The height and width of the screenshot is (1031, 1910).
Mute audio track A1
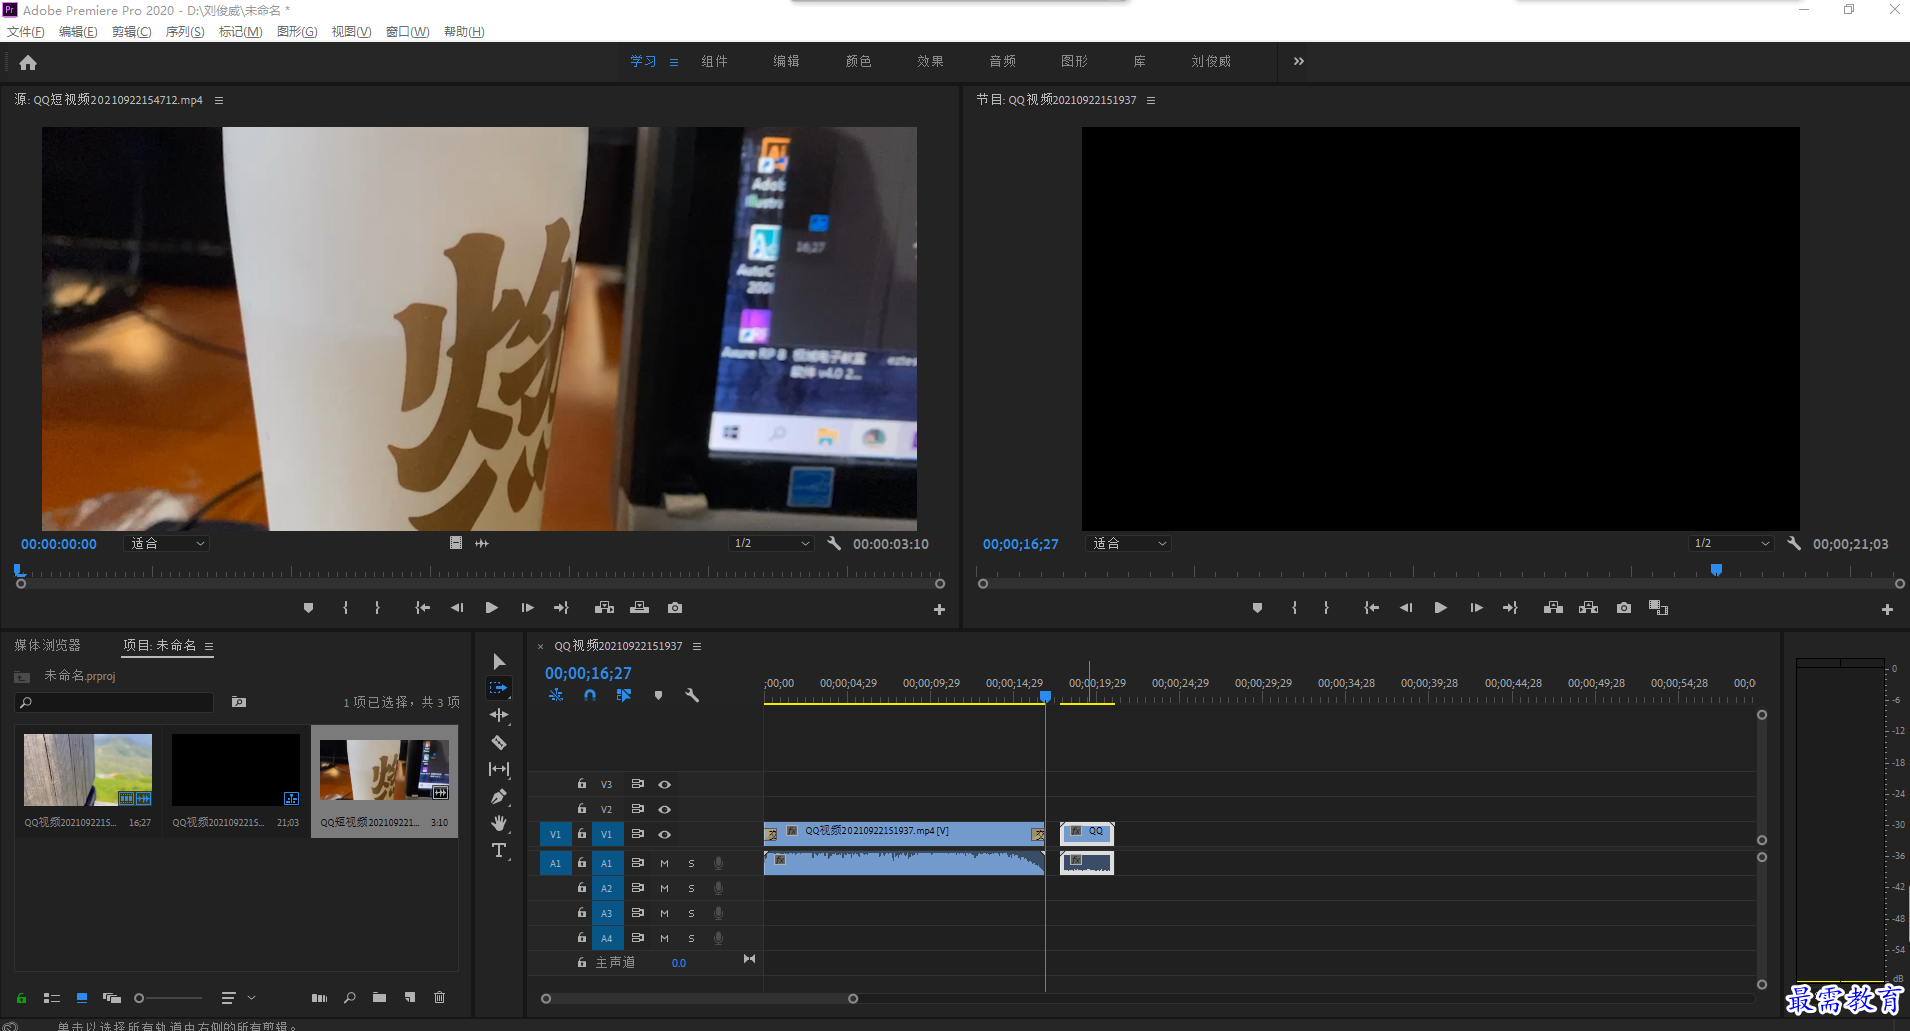pyautogui.click(x=664, y=863)
